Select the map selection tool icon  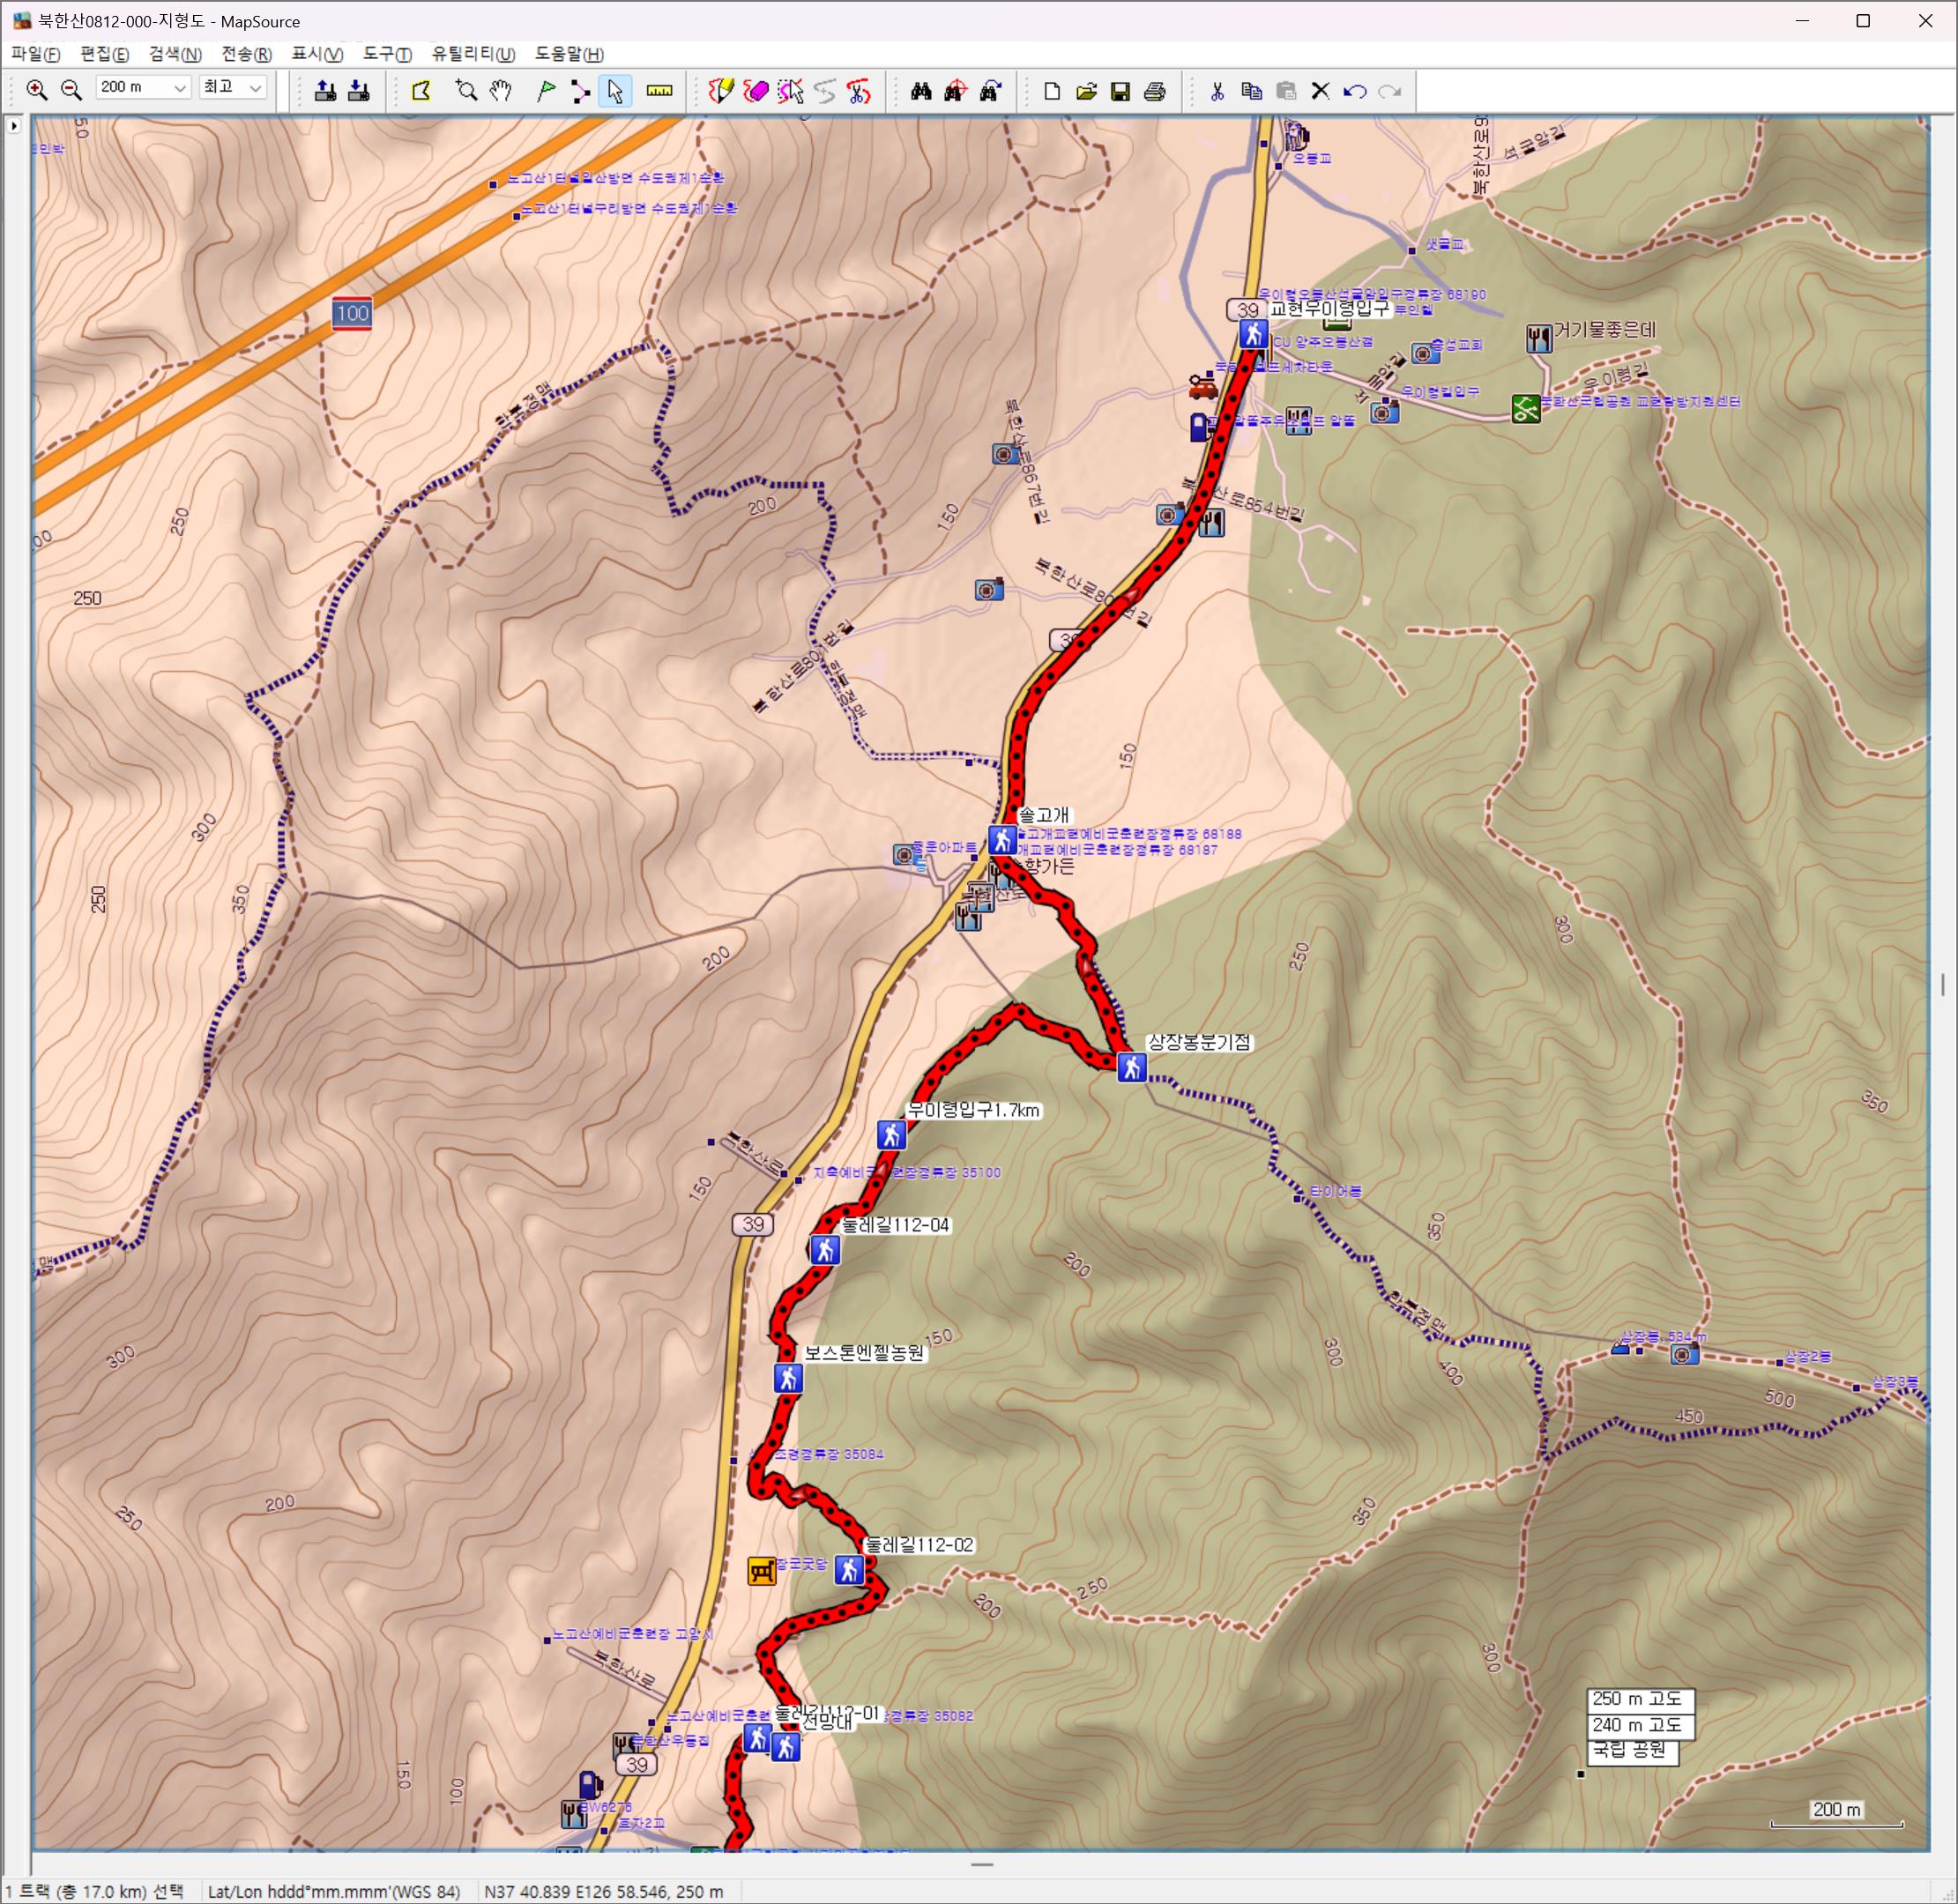tap(421, 91)
